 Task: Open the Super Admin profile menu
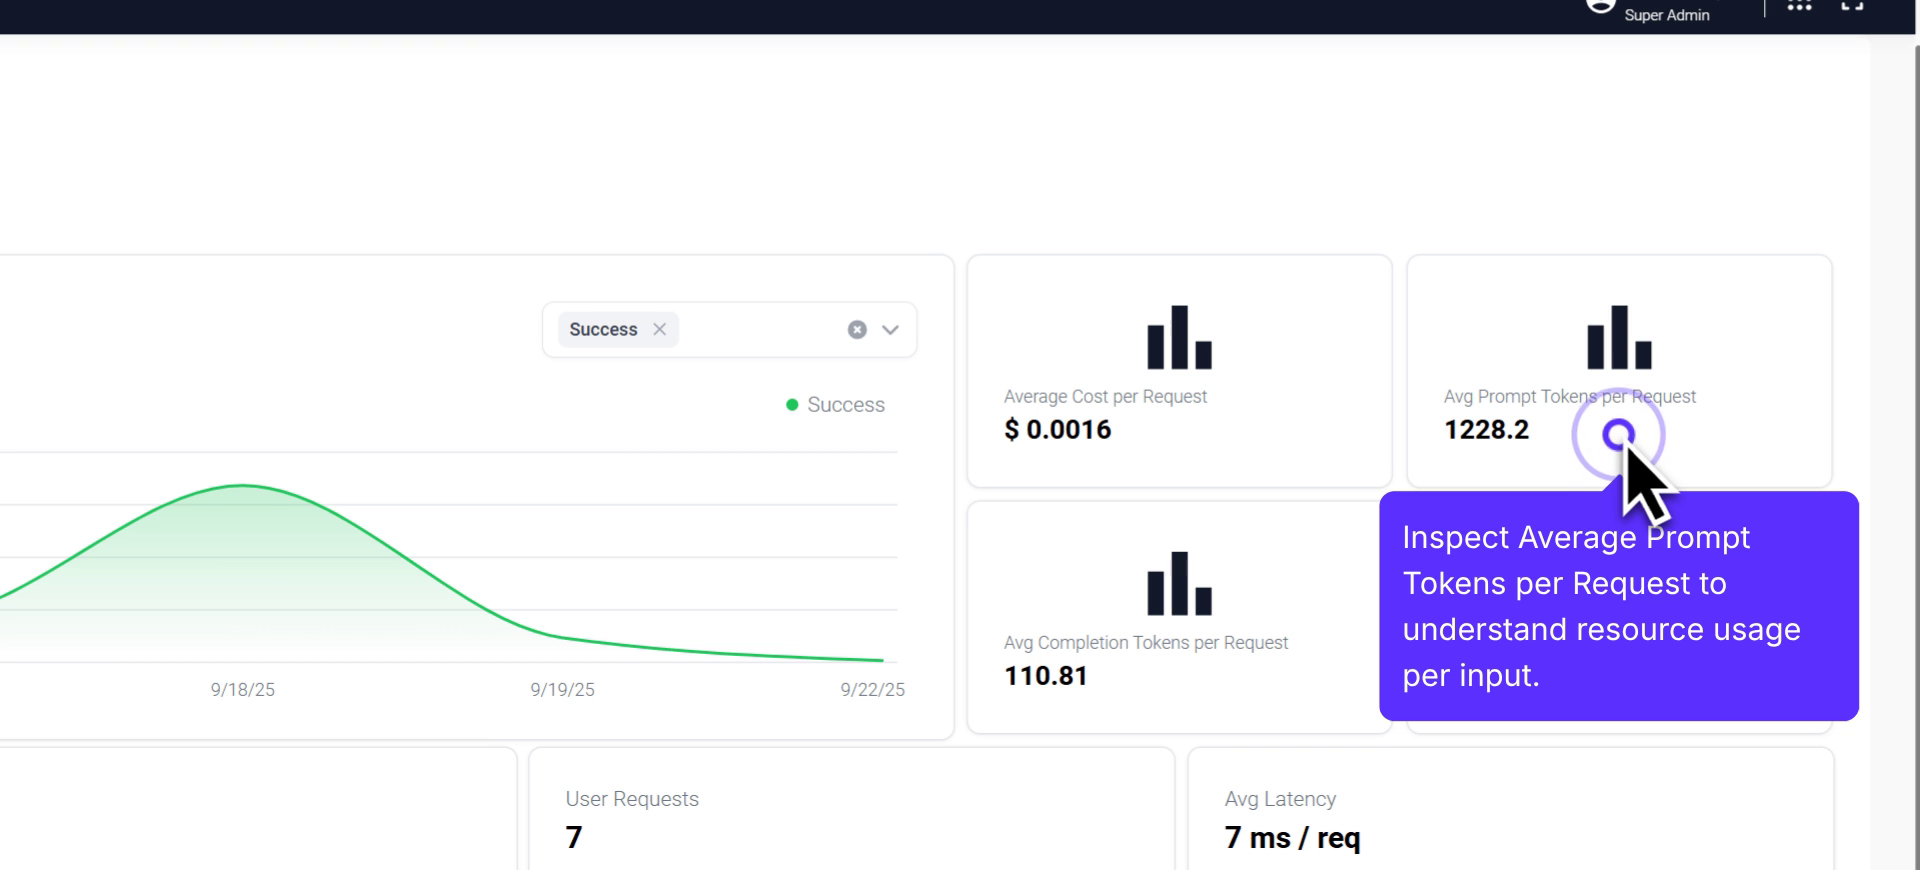pos(1666,15)
